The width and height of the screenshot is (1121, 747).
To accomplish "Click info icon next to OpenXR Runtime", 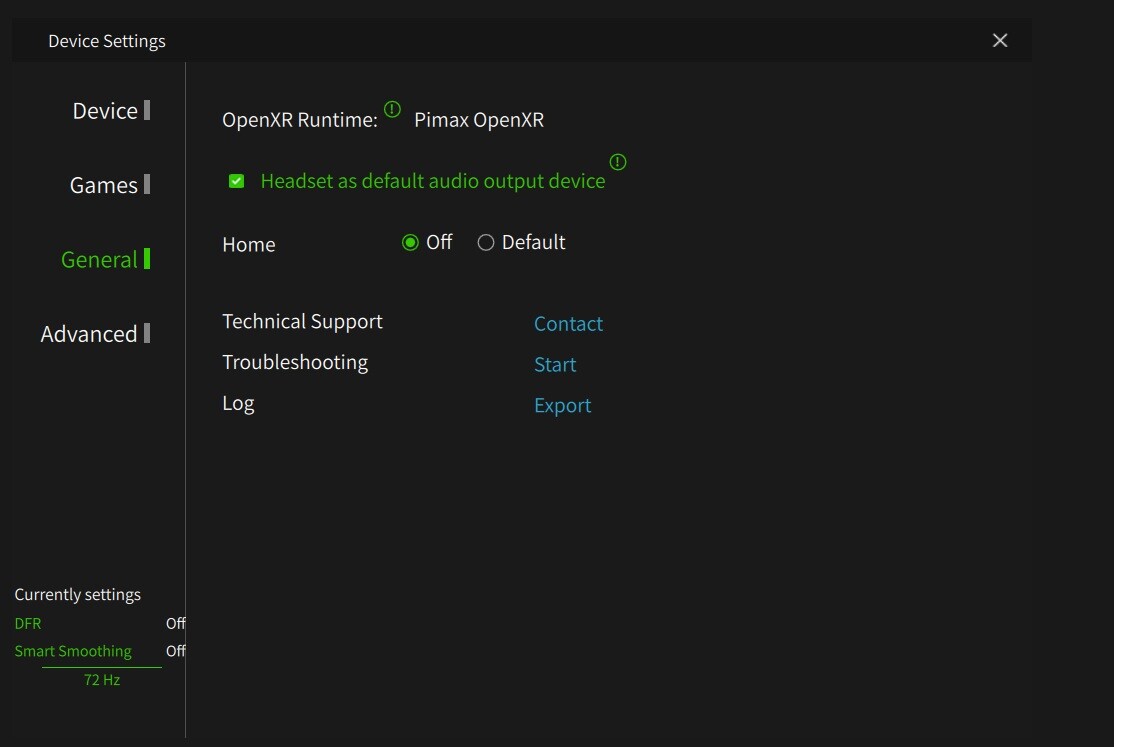I will coord(392,109).
